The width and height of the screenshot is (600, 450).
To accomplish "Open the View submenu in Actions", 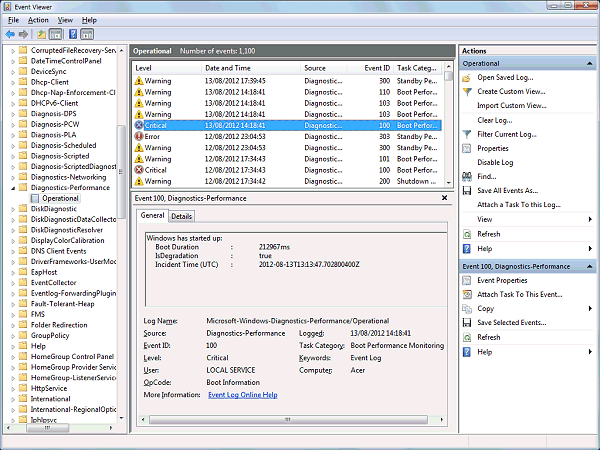I will coord(485,219).
